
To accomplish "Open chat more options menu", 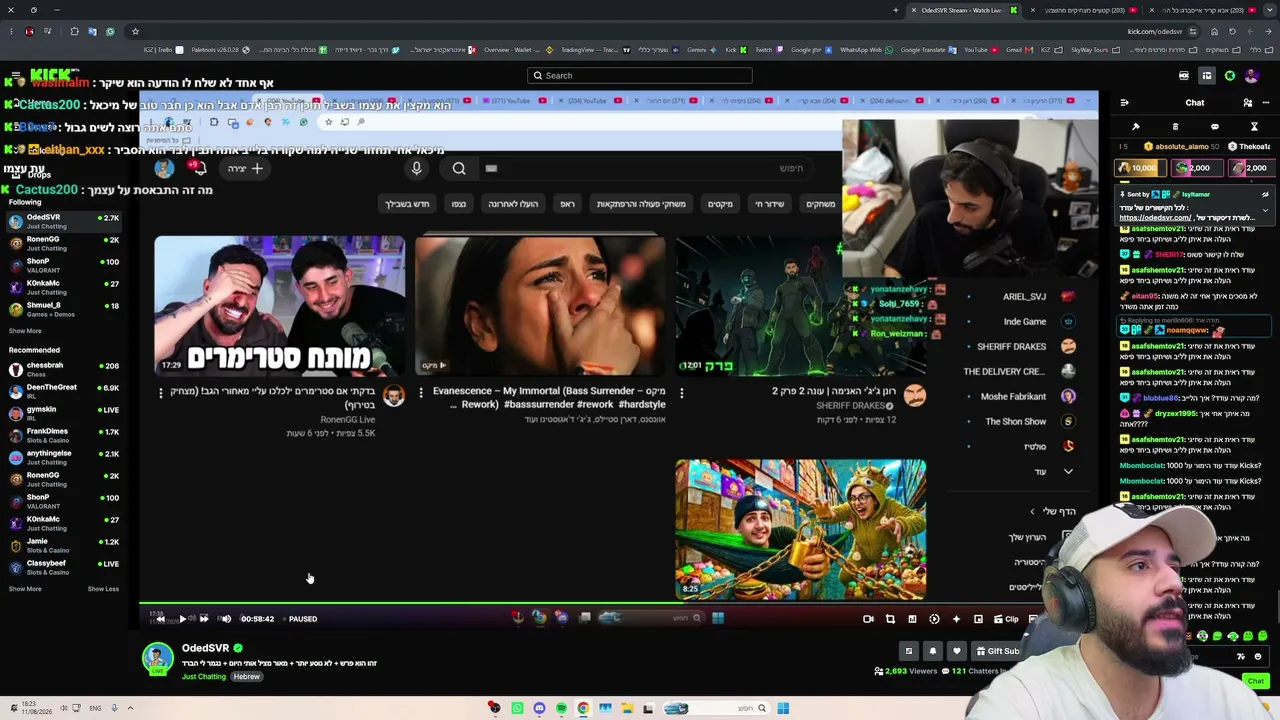I will [1265, 103].
